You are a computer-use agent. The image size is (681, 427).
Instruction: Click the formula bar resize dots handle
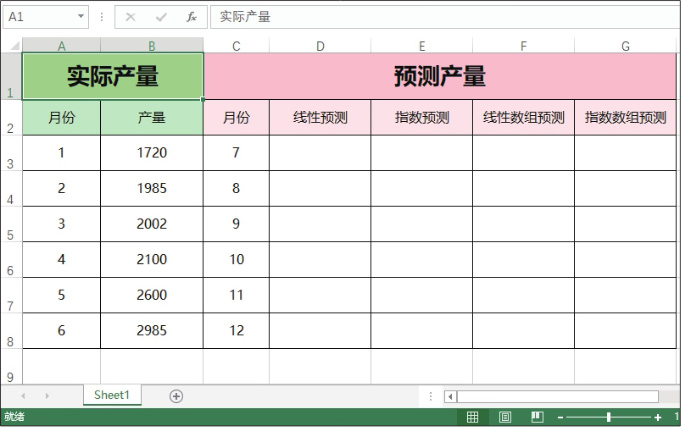tap(102, 17)
